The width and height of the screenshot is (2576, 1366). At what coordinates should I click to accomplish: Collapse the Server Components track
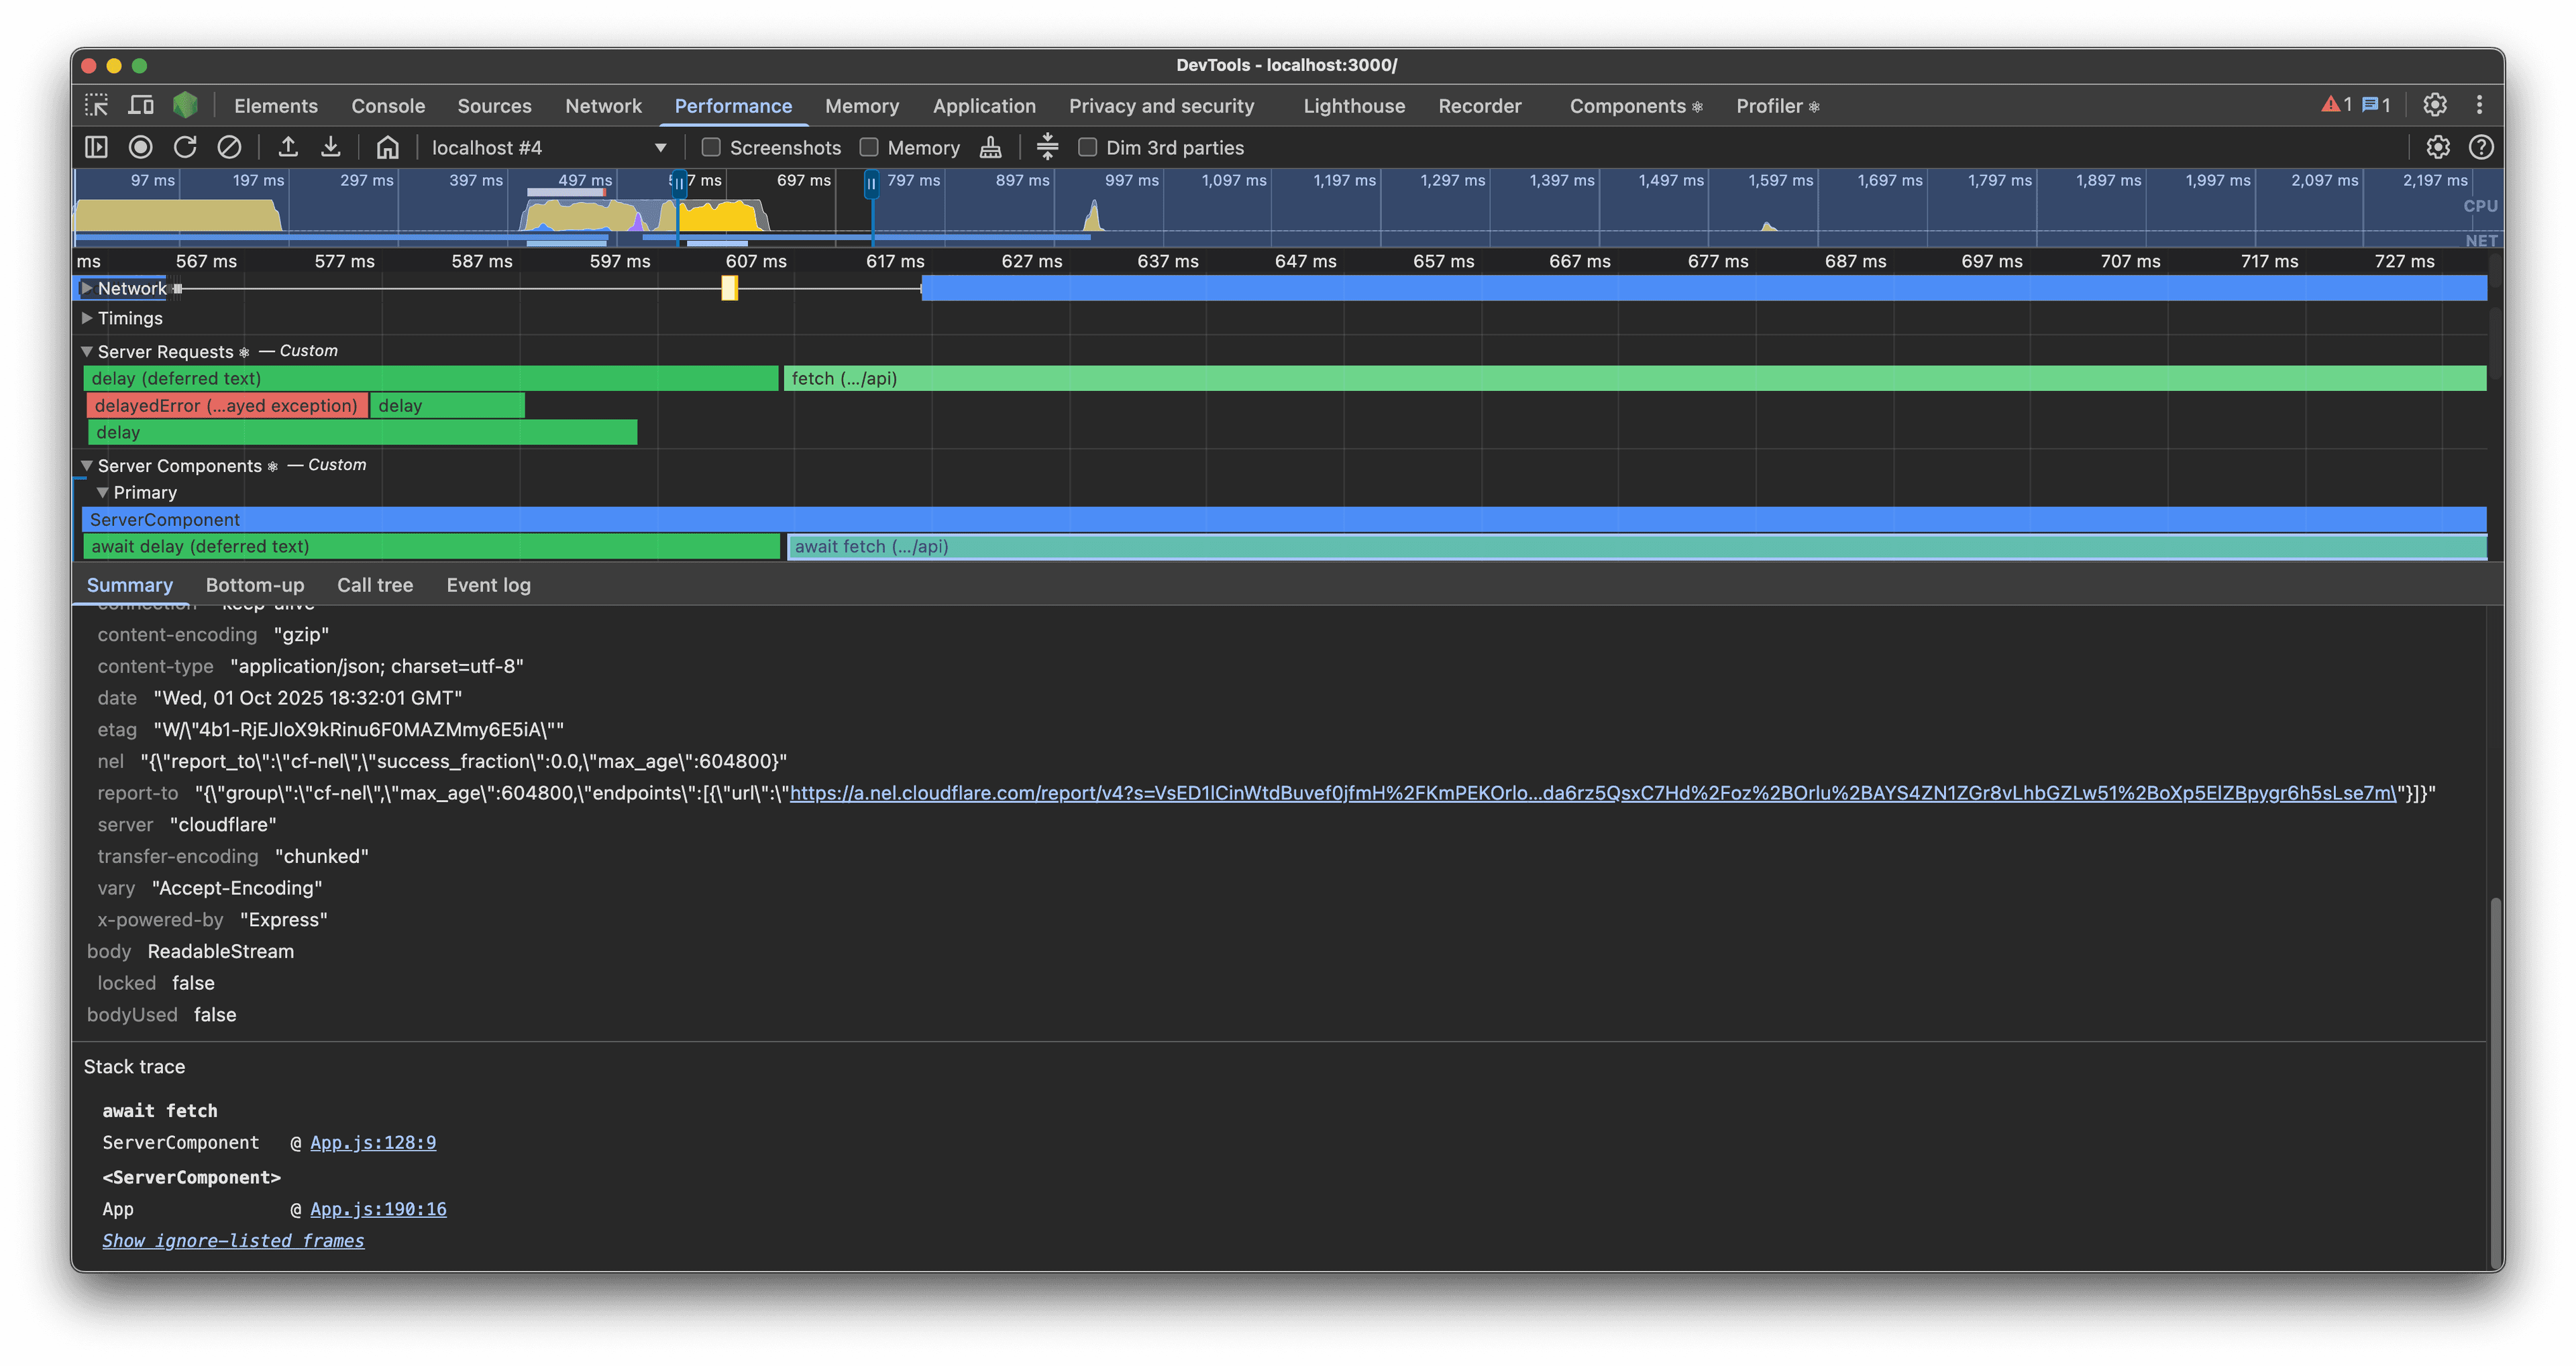[87, 465]
